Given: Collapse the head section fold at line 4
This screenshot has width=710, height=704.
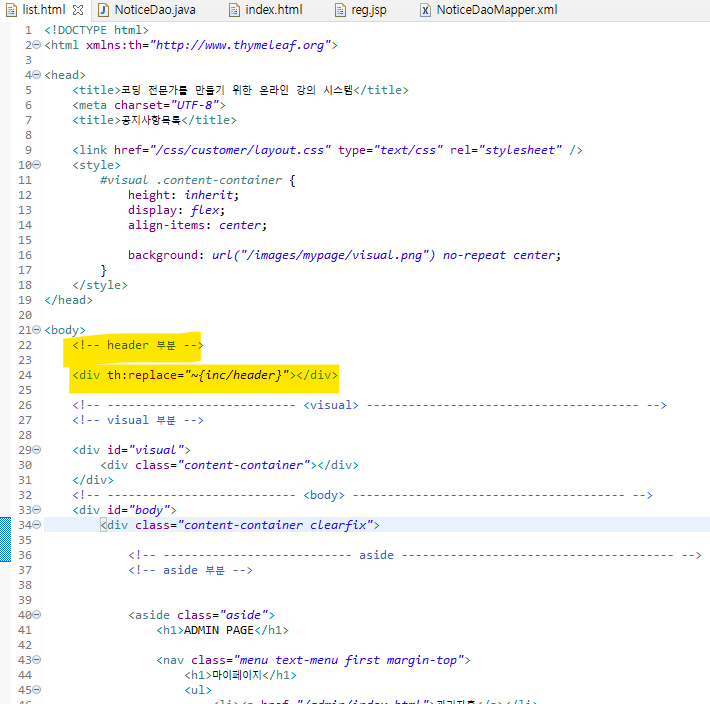Looking at the screenshot, I should tap(37, 75).
